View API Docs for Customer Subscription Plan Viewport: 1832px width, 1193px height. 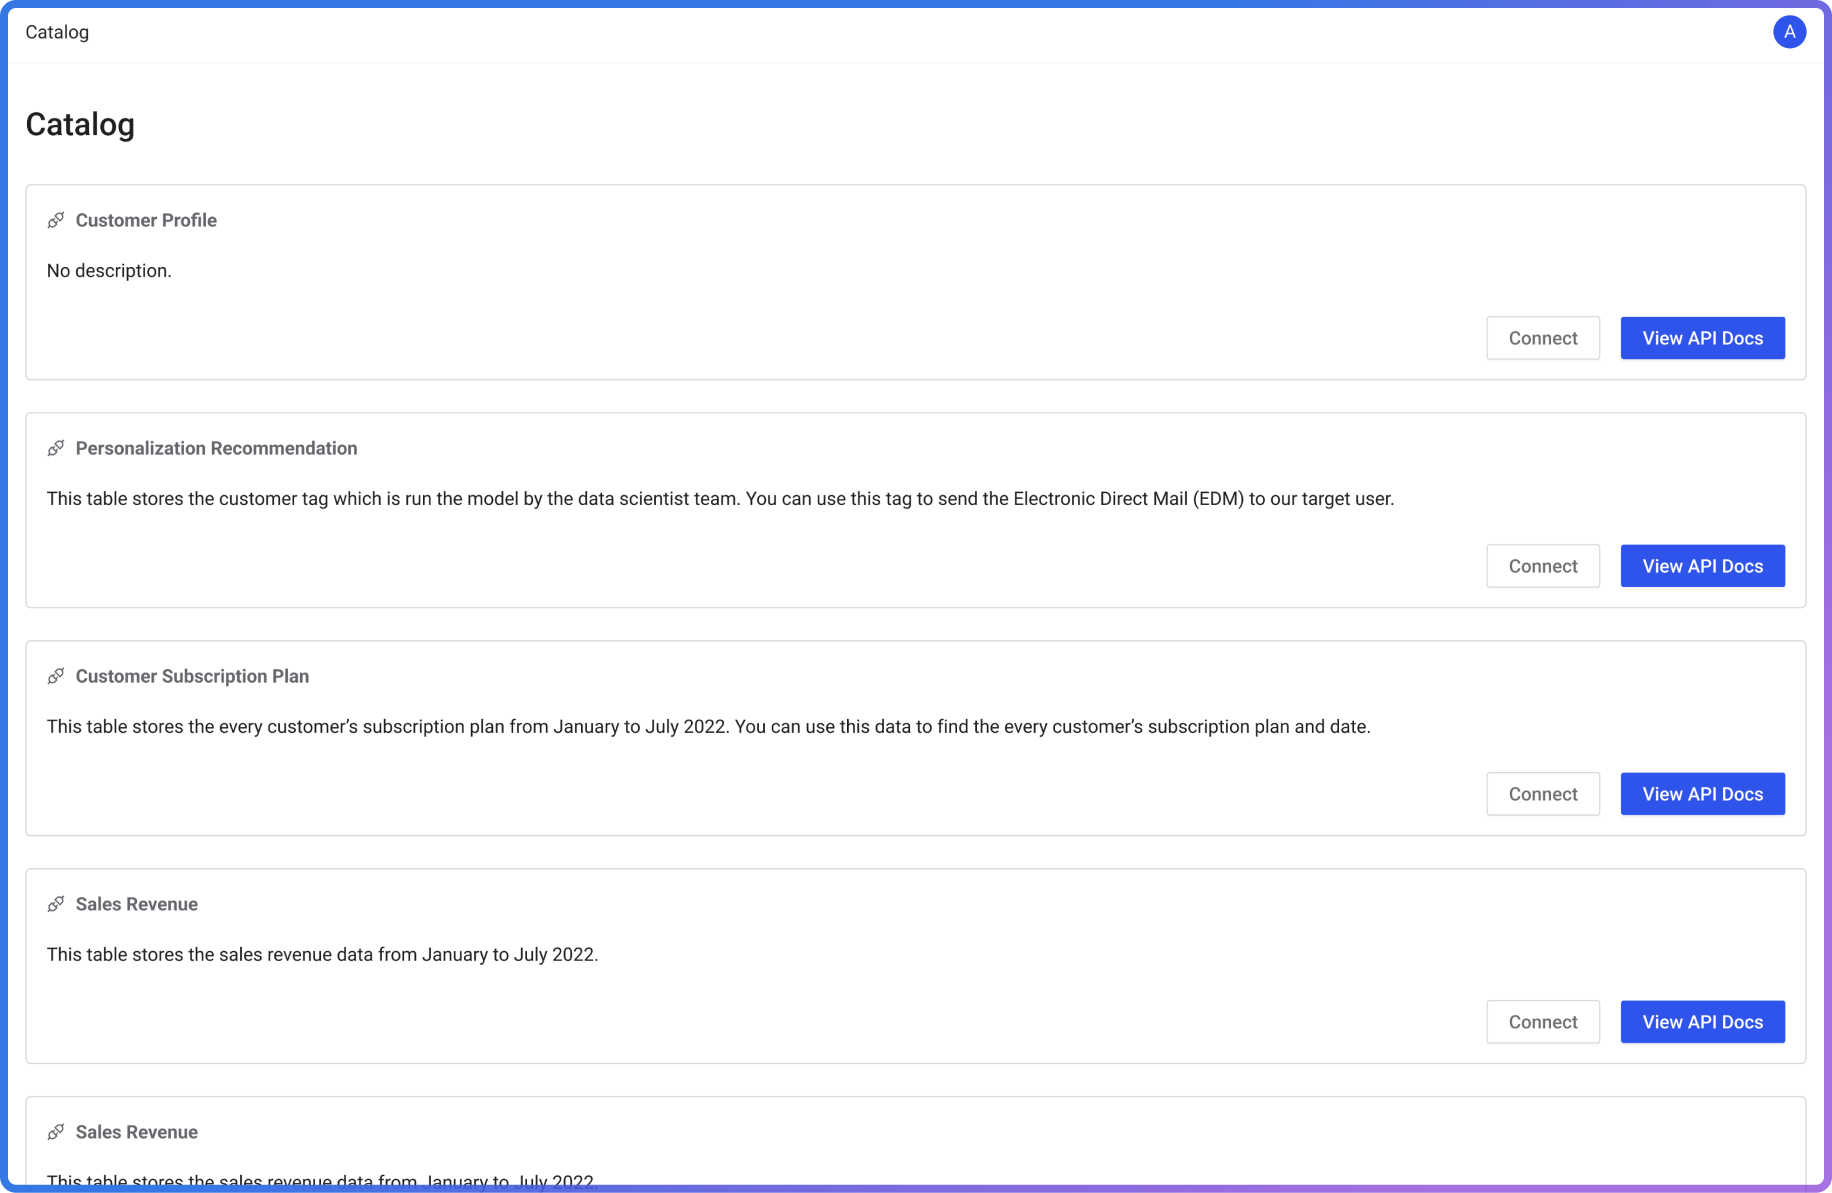click(x=1702, y=794)
